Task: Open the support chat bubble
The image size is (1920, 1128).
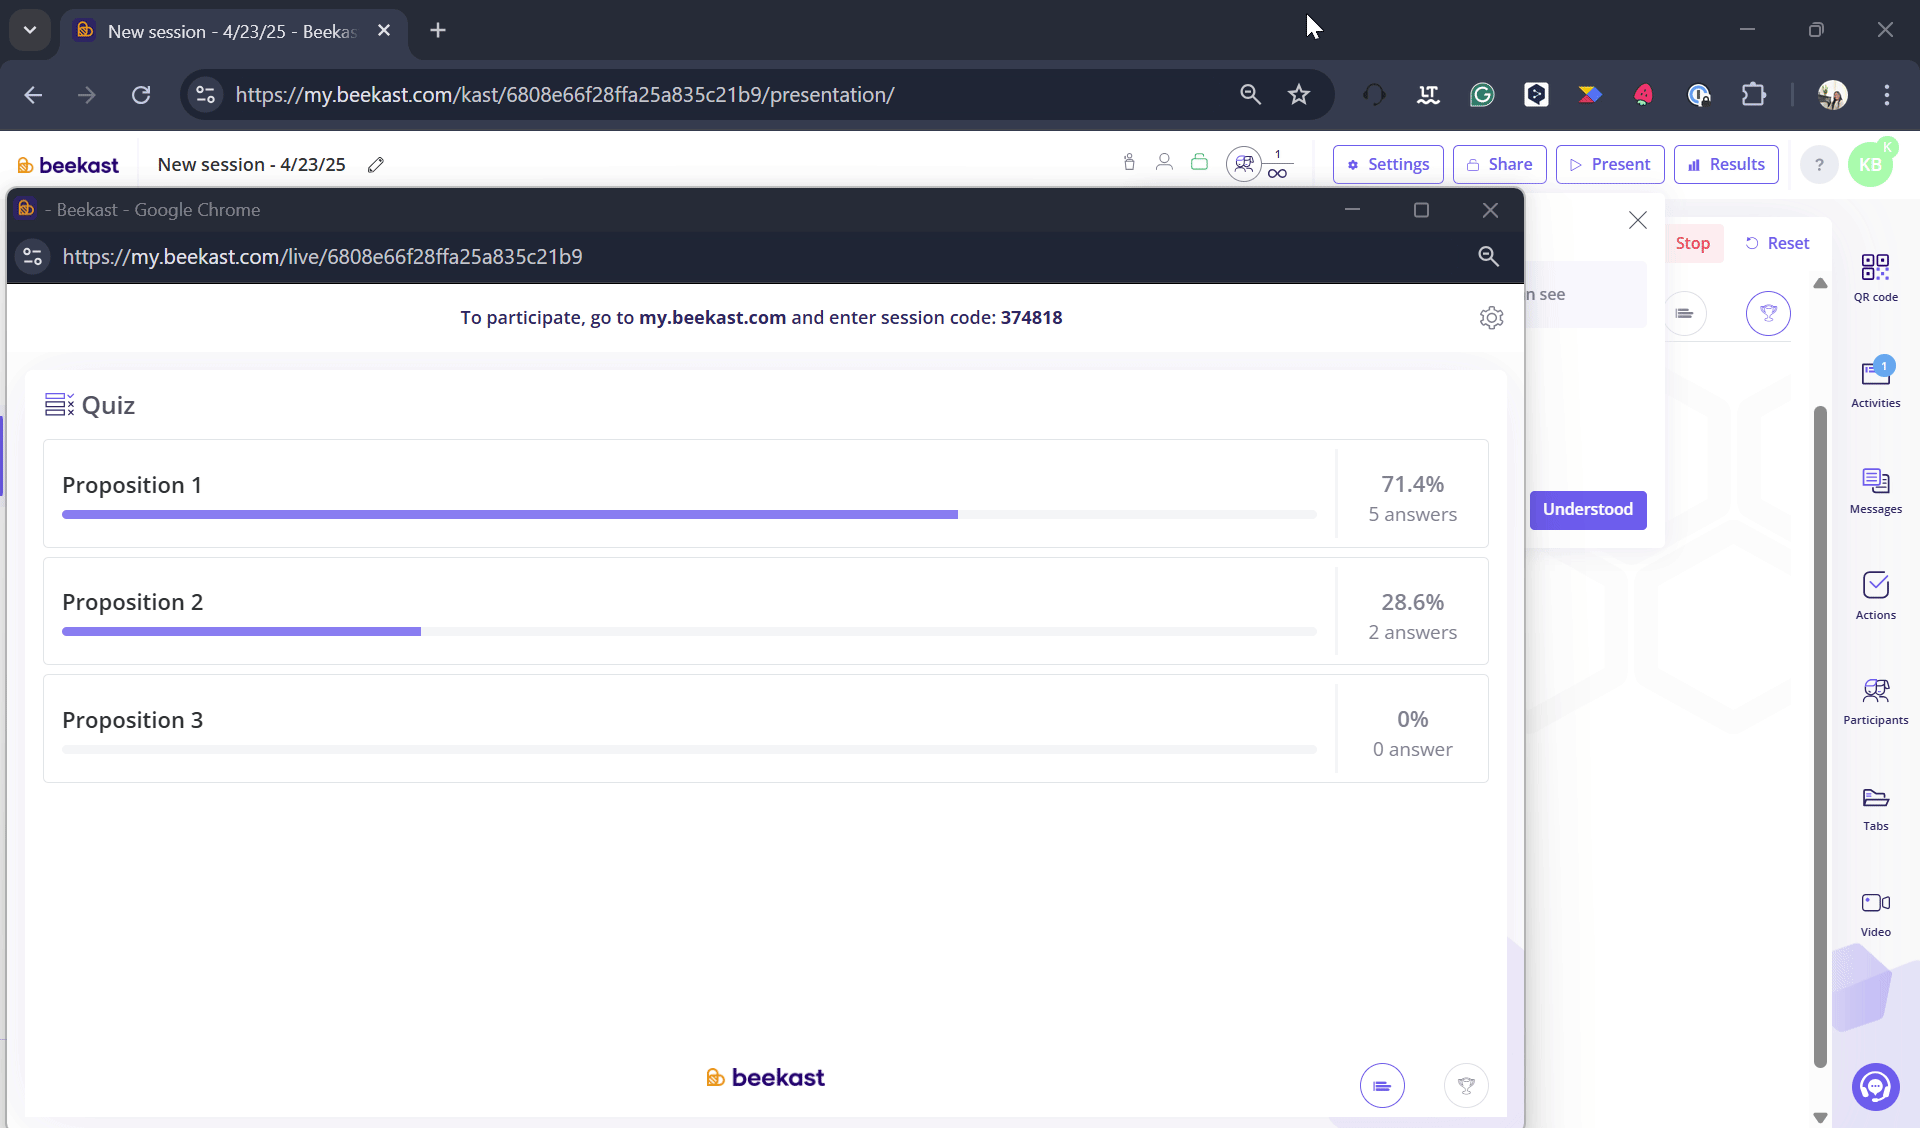Action: pos(1875,1087)
